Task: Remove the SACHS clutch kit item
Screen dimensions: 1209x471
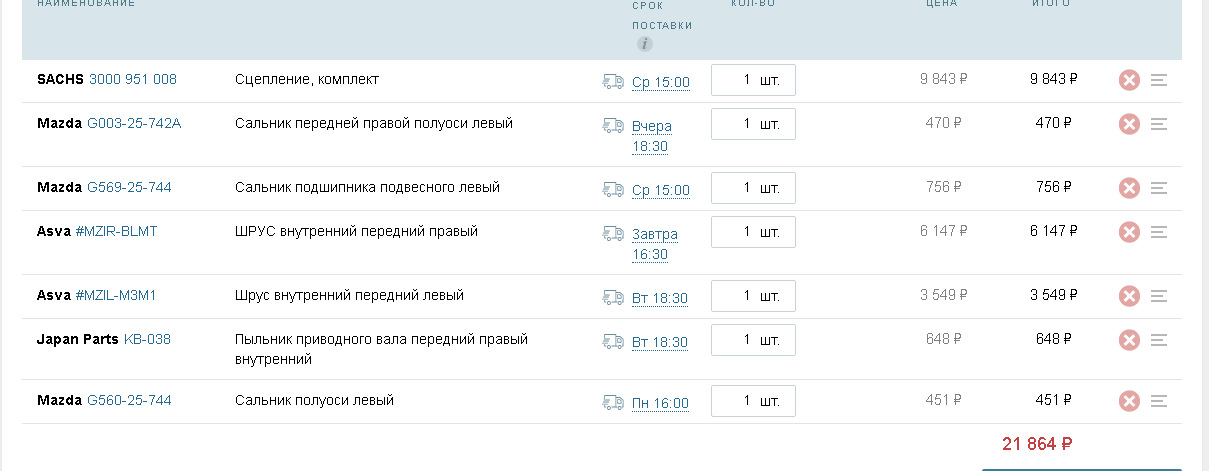Action: click(x=1129, y=81)
